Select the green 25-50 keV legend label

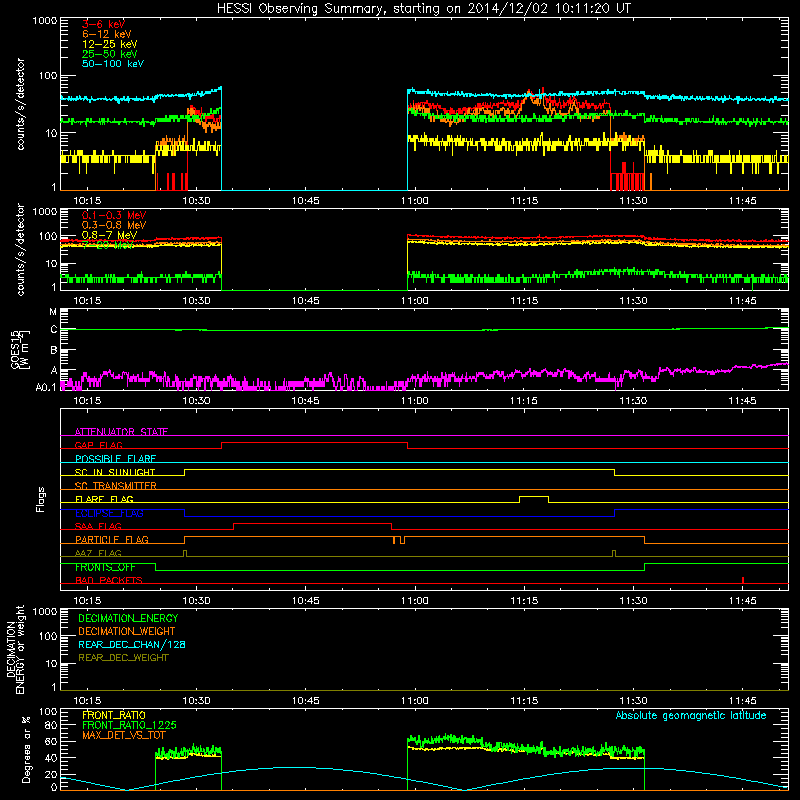pyautogui.click(x=110, y=54)
